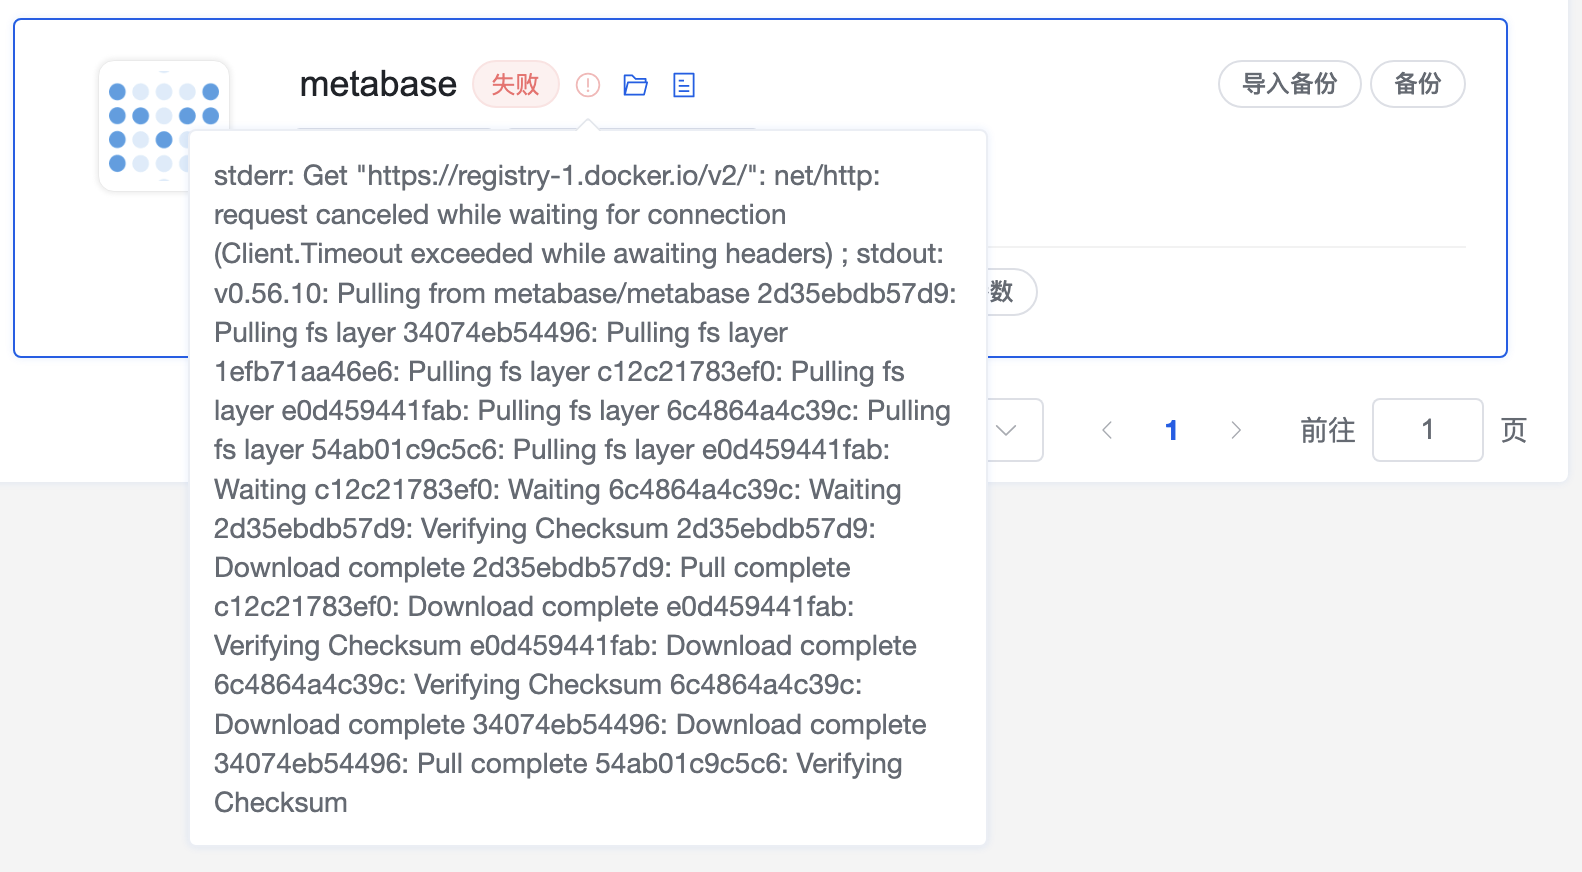Click the 导入备份 button
Viewport: 1582px width, 872px height.
pos(1289,84)
